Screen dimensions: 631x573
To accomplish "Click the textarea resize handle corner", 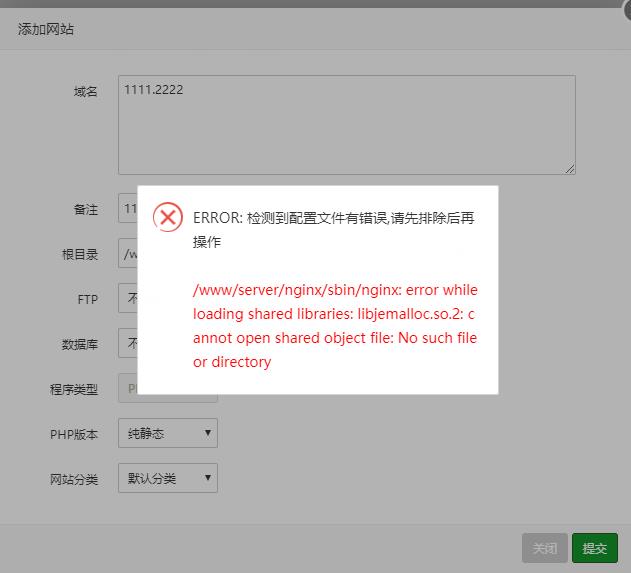I will pyautogui.click(x=570, y=169).
